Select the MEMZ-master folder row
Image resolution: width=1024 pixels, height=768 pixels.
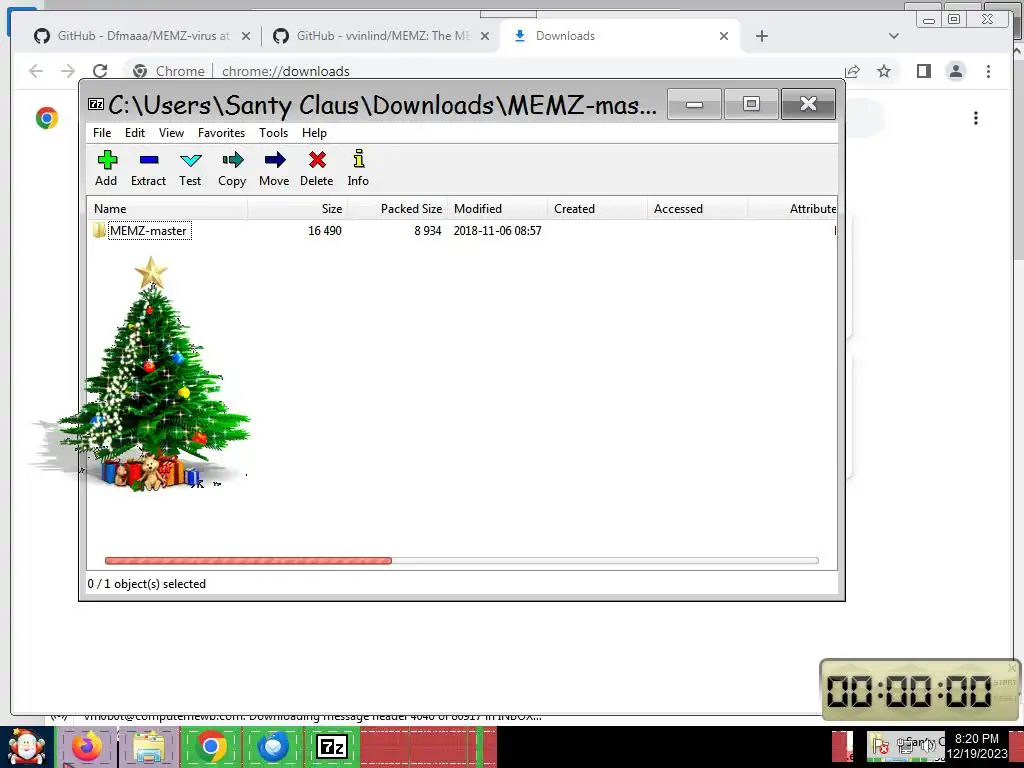point(462,231)
